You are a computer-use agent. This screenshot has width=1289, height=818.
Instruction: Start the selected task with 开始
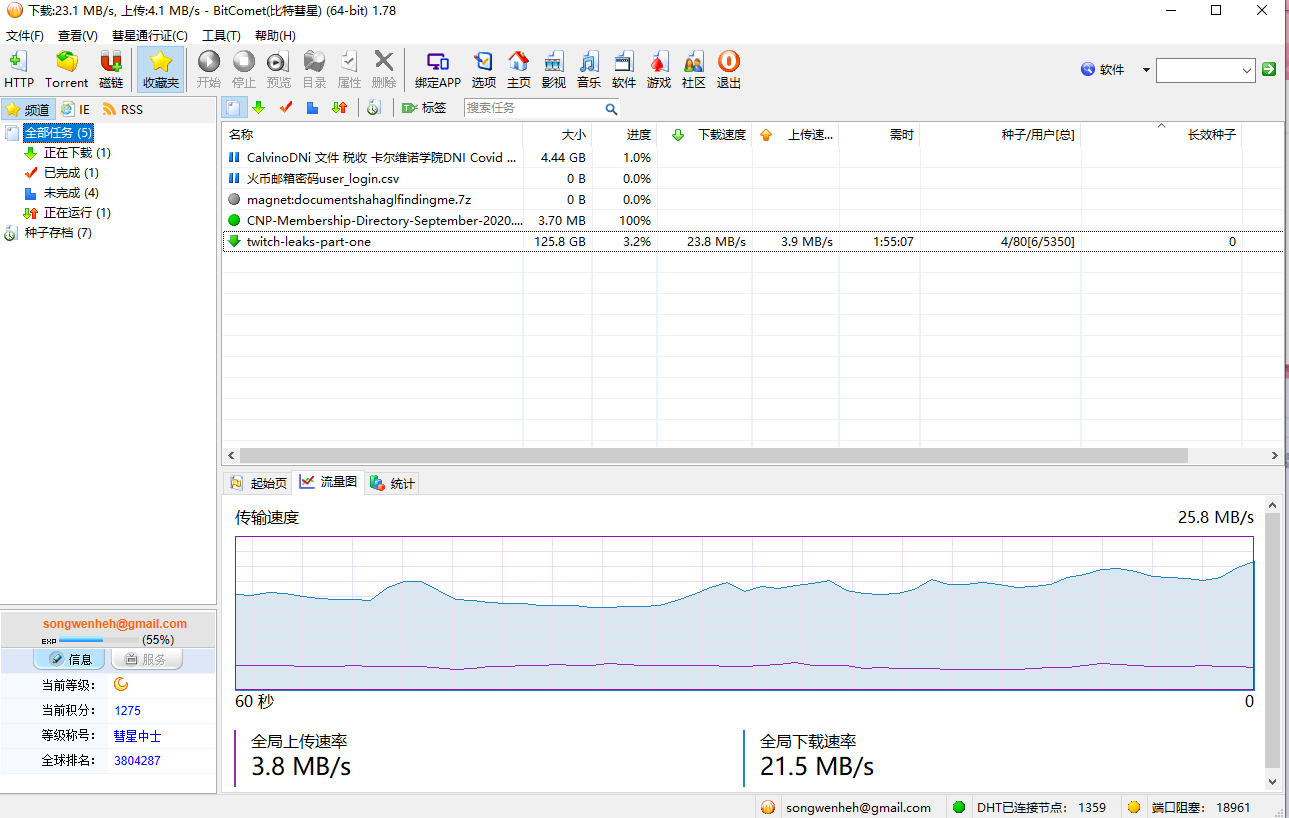(208, 70)
